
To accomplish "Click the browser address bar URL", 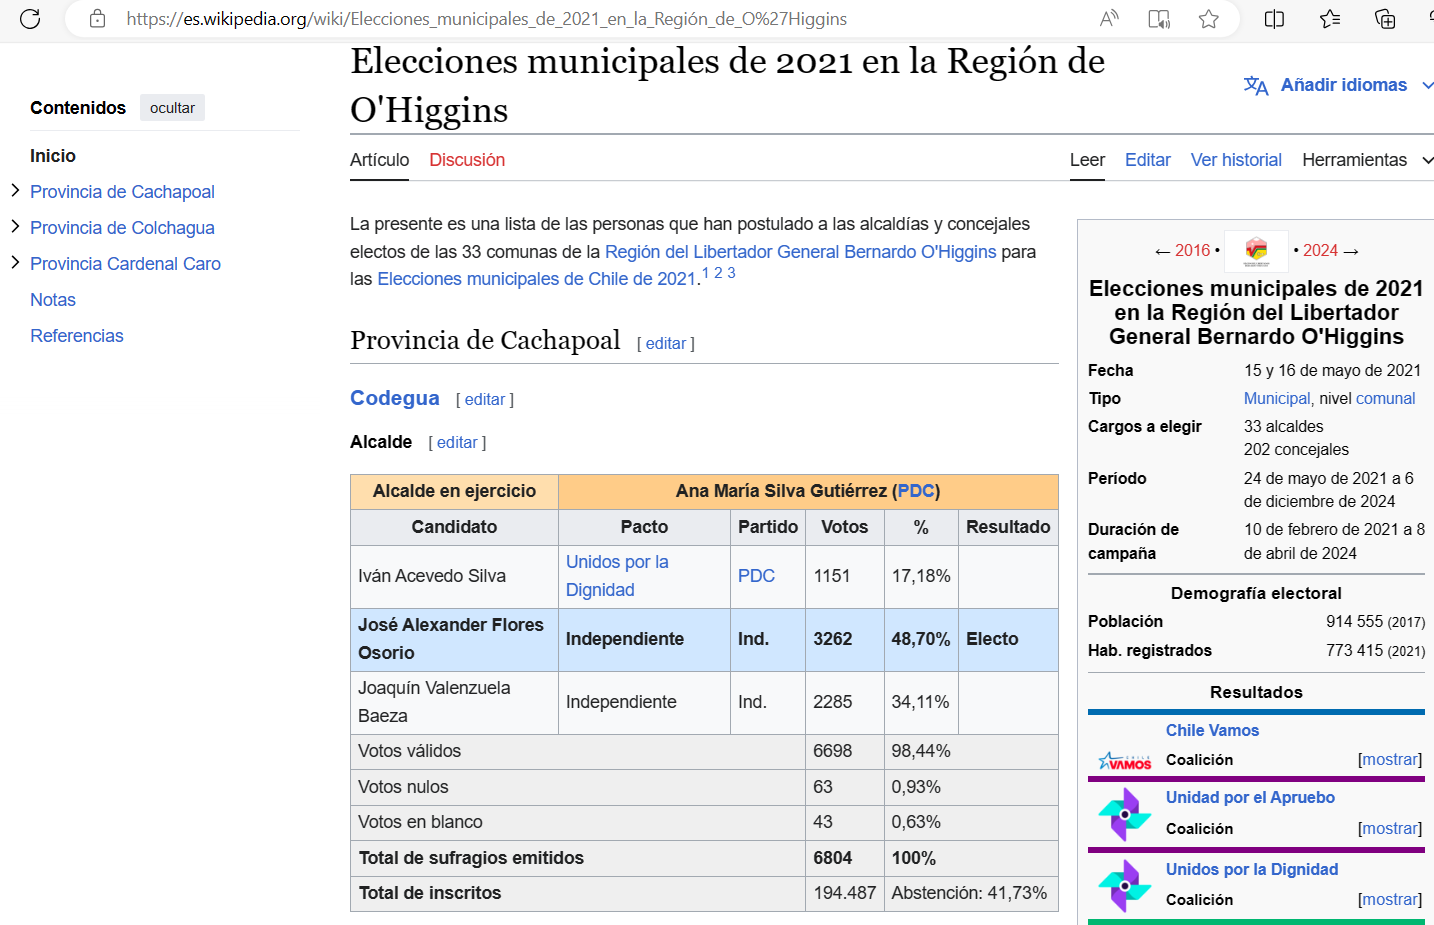I will (487, 19).
